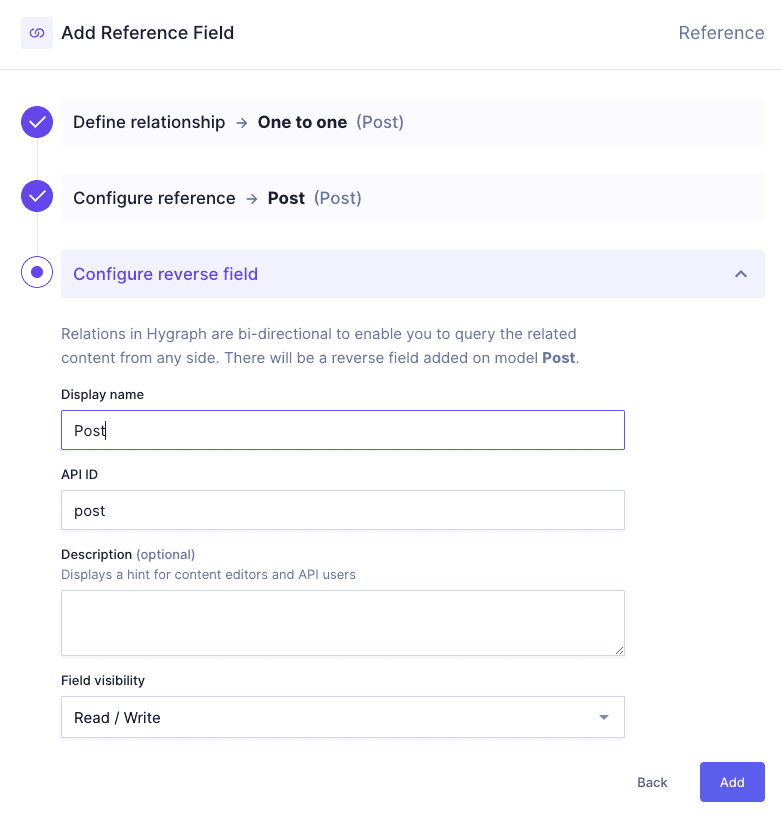Select the Configure reverse field section header

[x=168, y=273]
